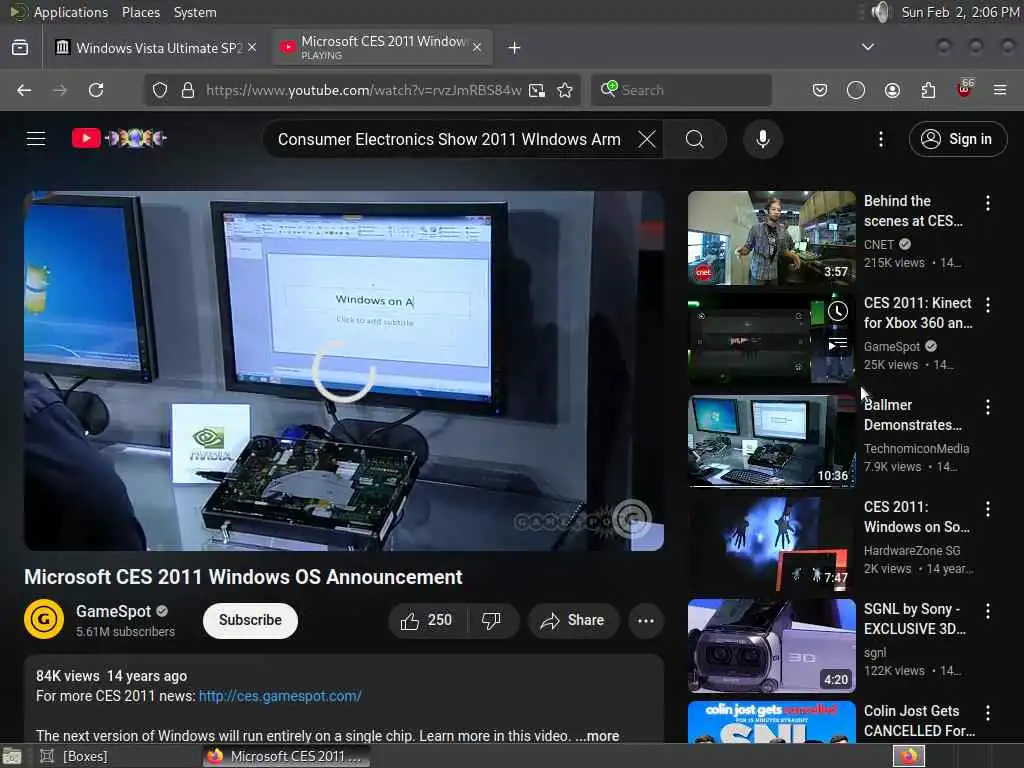The image size is (1024, 768).
Task: Open the GameSpot channel avatar
Action: pos(44,618)
